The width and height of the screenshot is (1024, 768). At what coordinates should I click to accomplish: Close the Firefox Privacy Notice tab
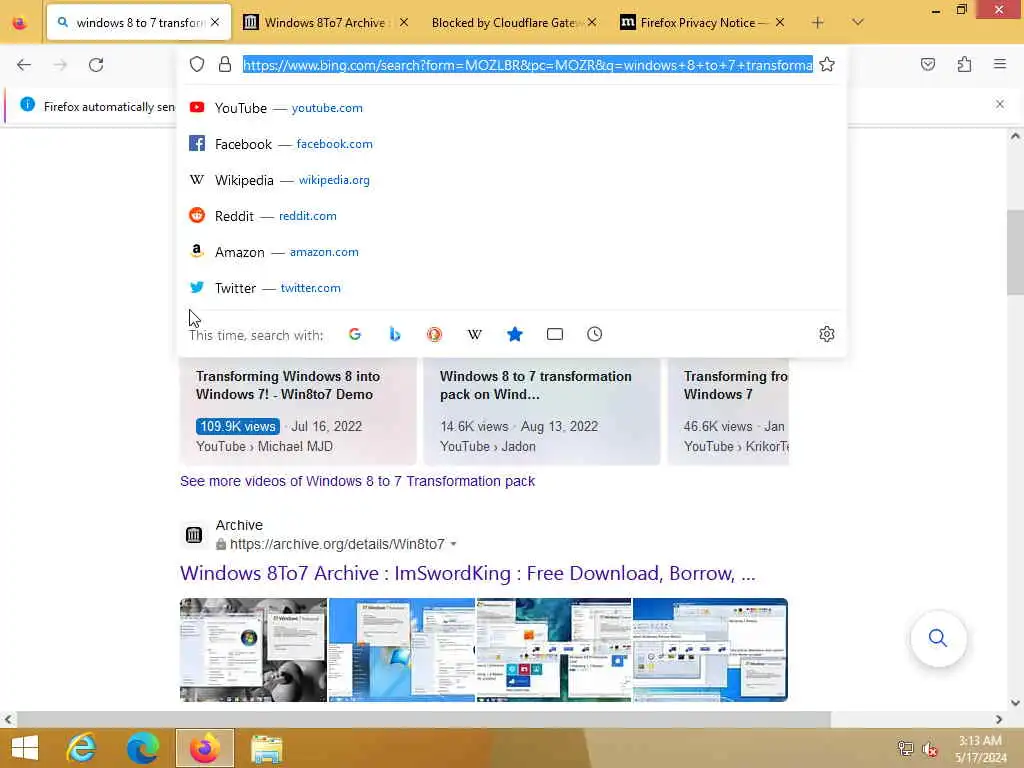pyautogui.click(x=780, y=23)
